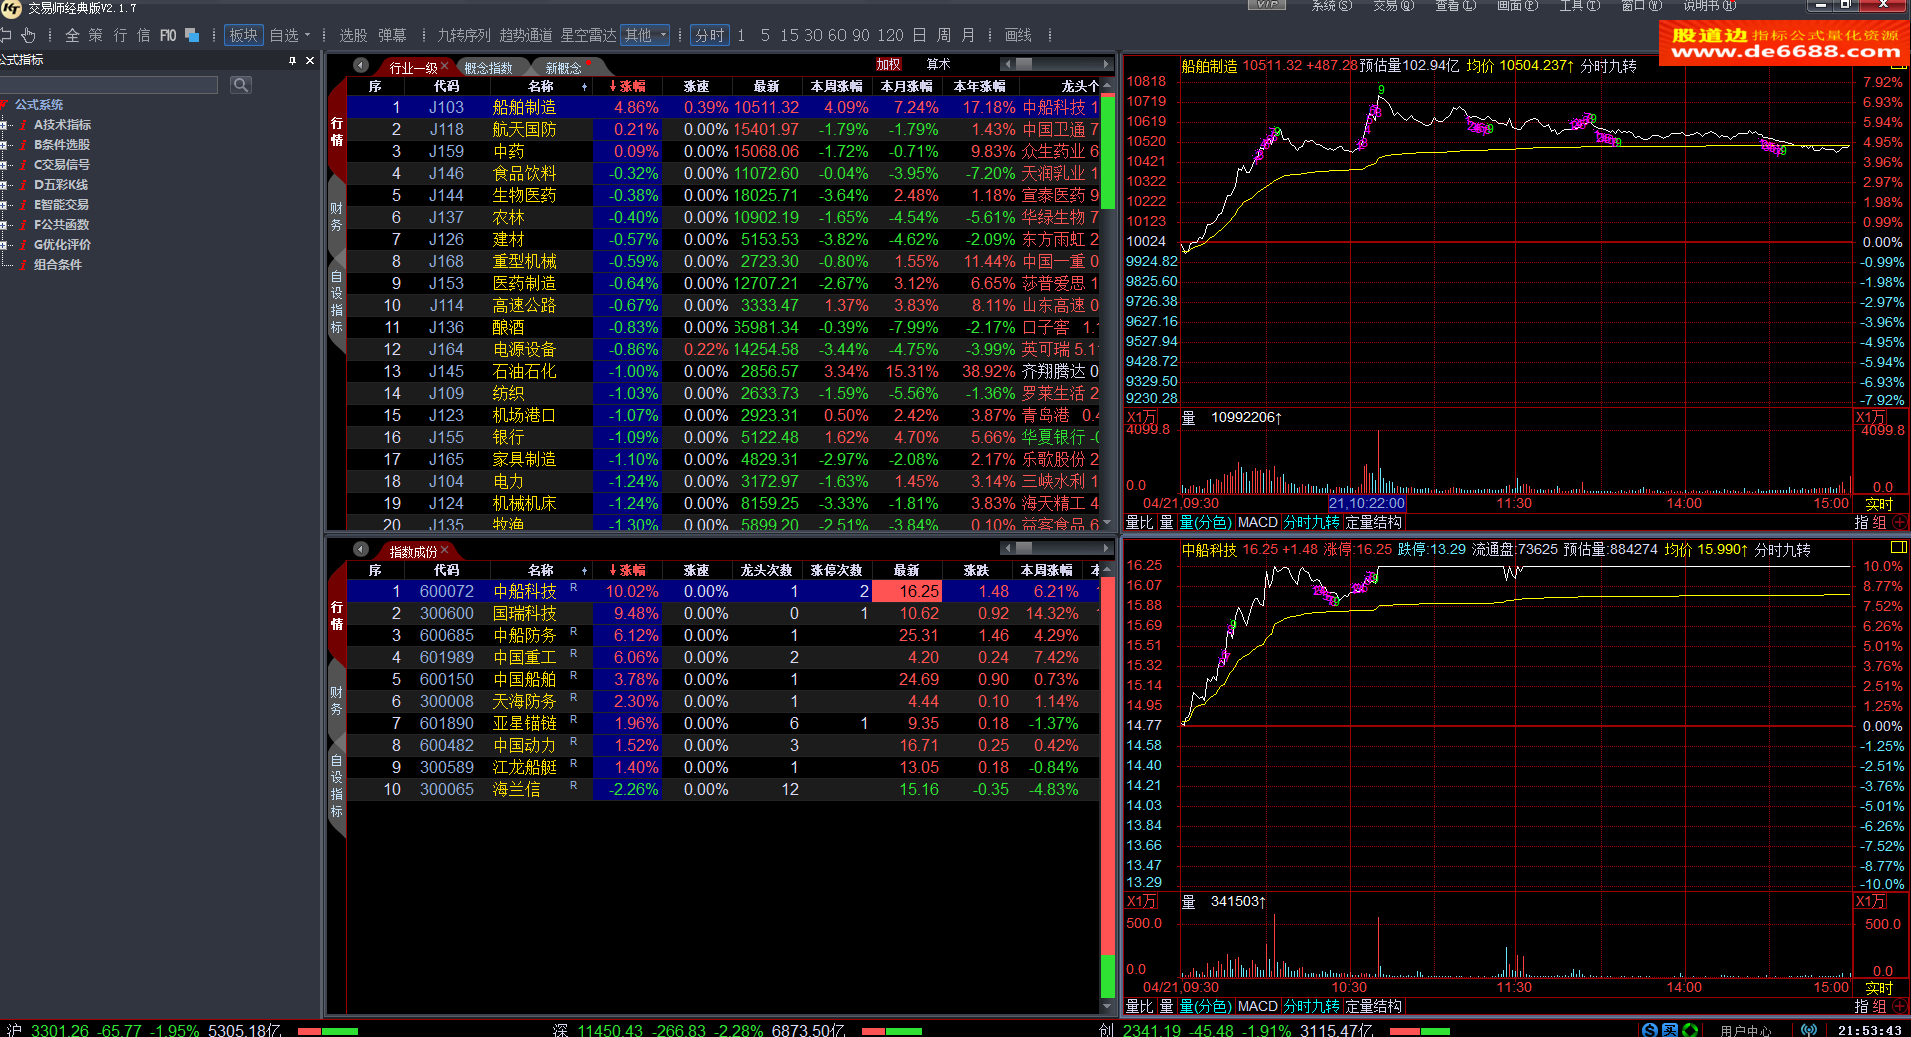
Task: Click the 选股 toolbar item
Action: (353, 35)
